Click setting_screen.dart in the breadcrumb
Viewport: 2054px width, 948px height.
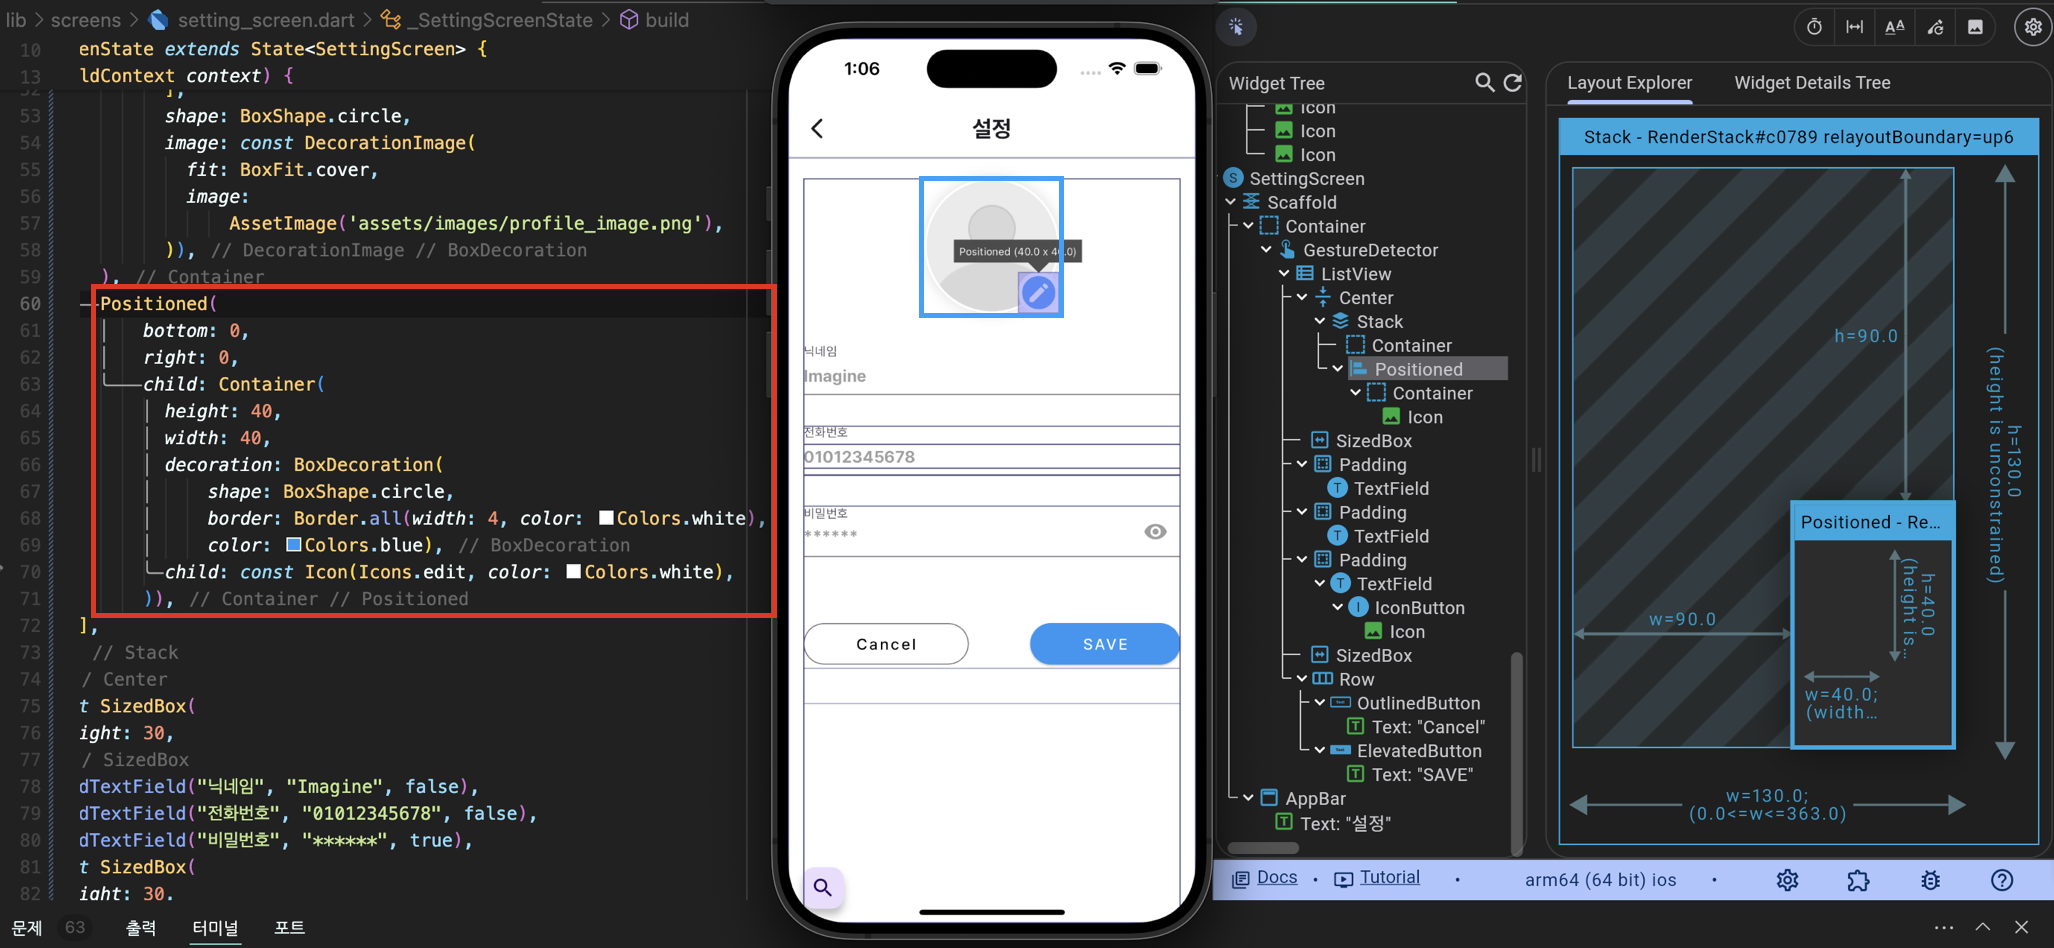point(265,20)
